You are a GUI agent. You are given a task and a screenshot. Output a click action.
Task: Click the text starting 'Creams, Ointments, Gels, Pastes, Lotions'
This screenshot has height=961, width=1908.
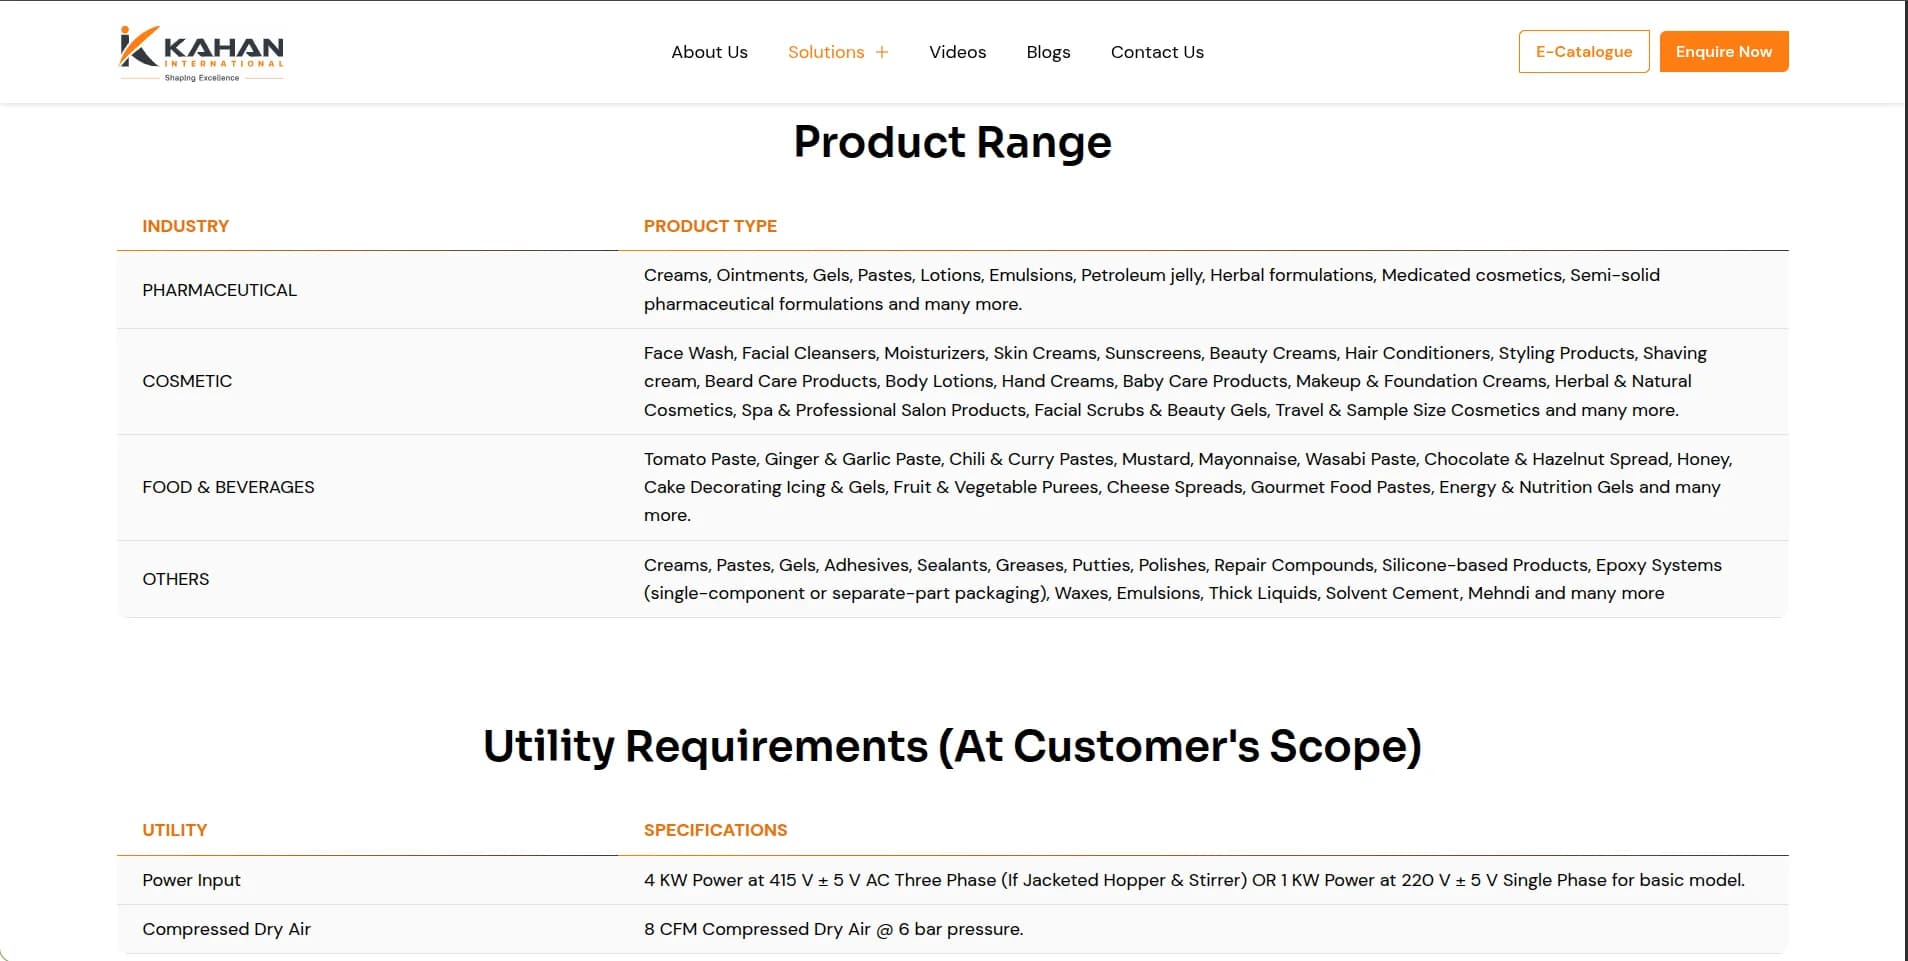pyautogui.click(x=1152, y=289)
